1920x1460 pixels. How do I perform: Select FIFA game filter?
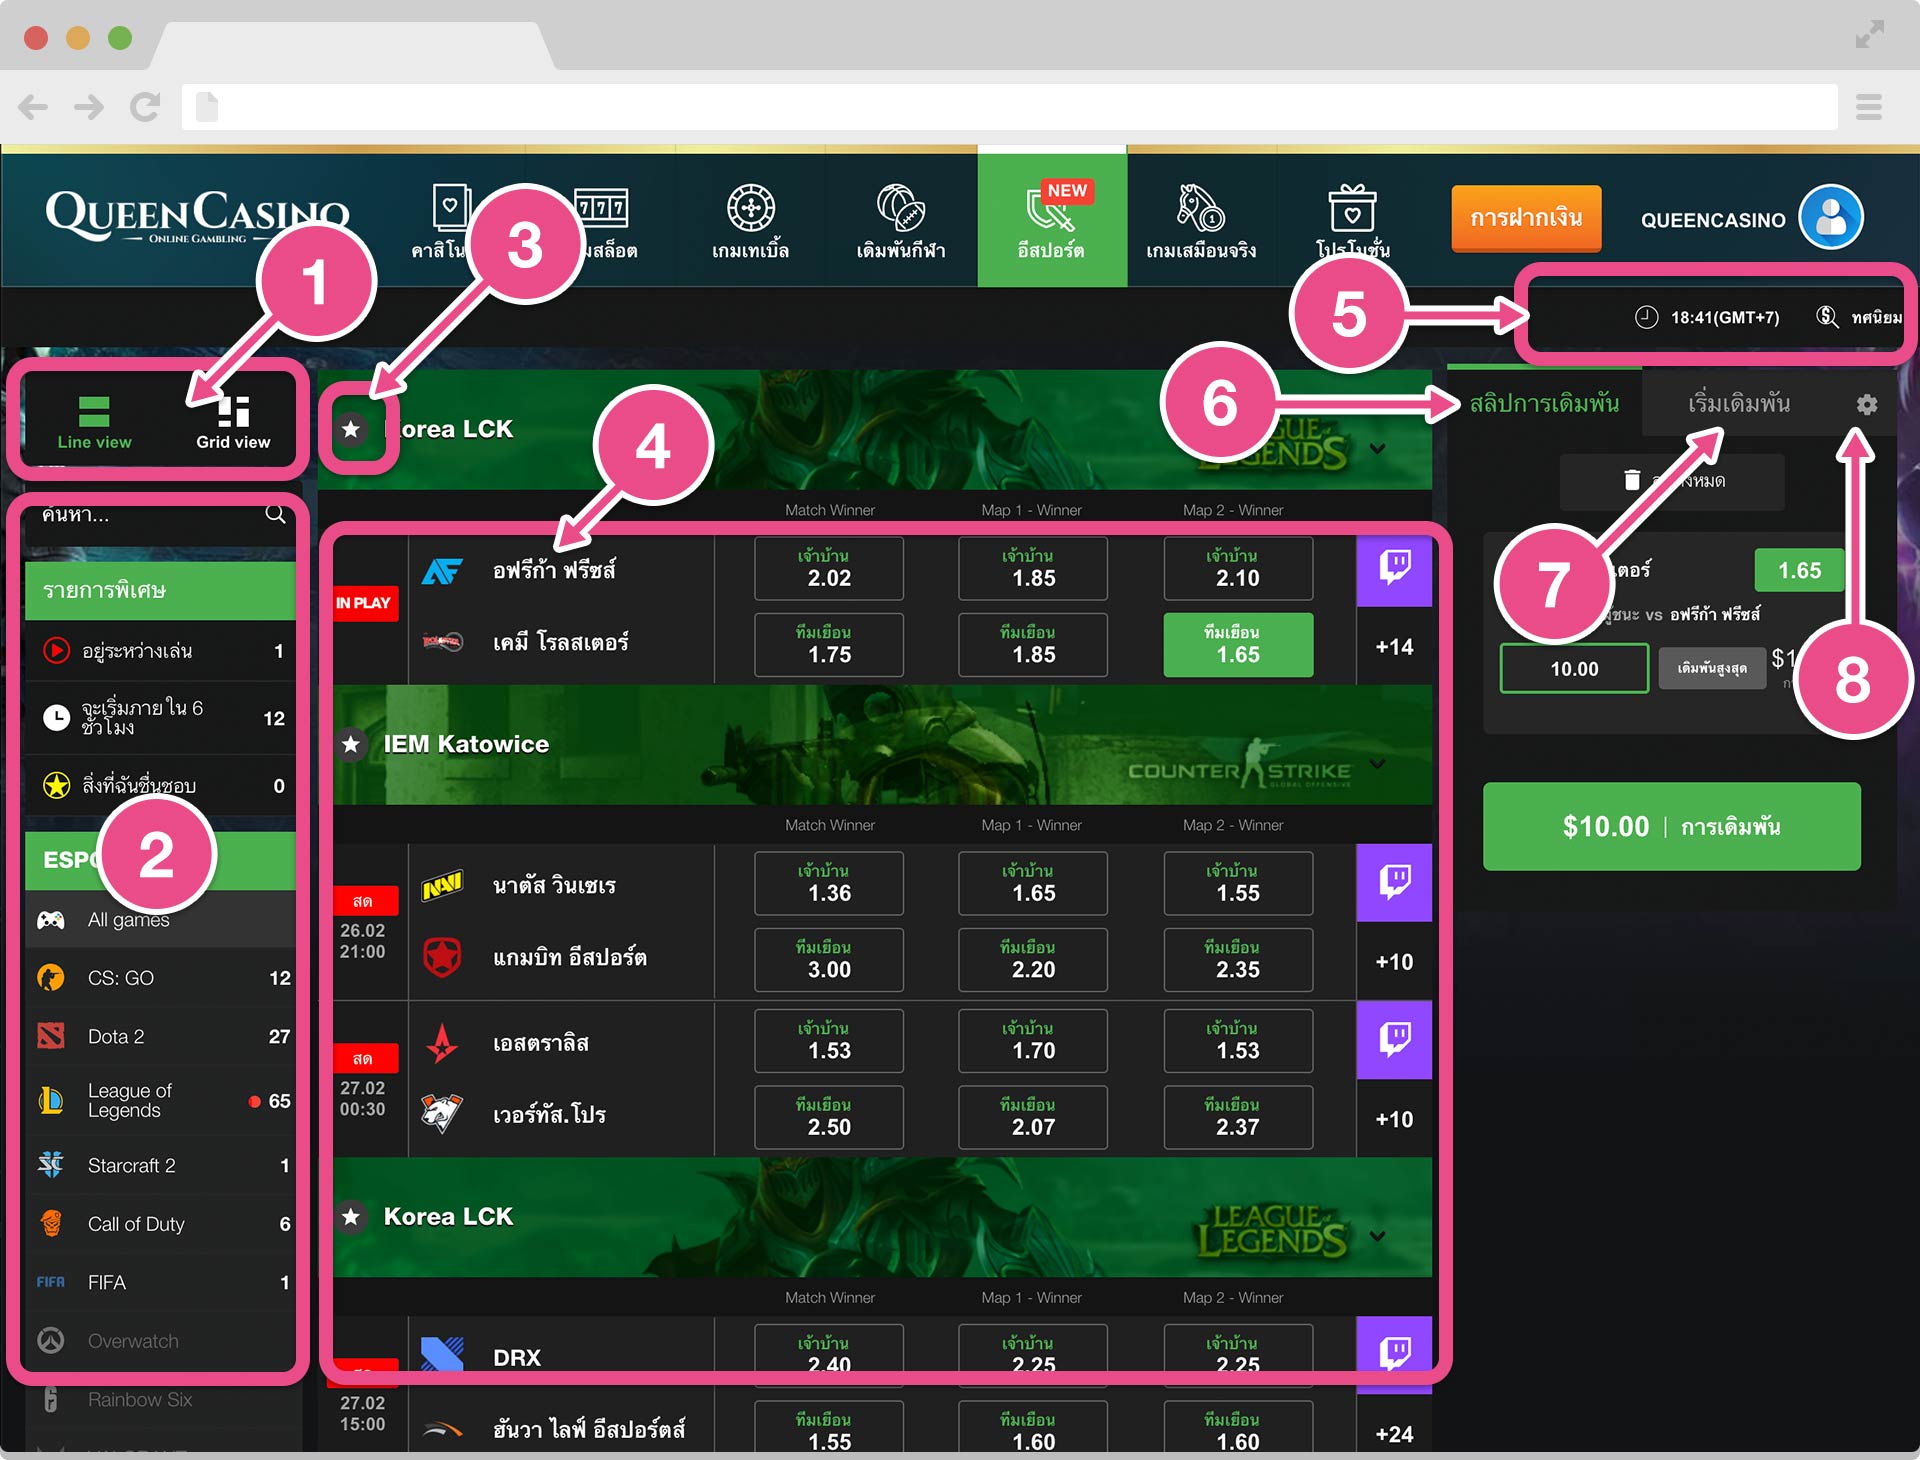(160, 1282)
